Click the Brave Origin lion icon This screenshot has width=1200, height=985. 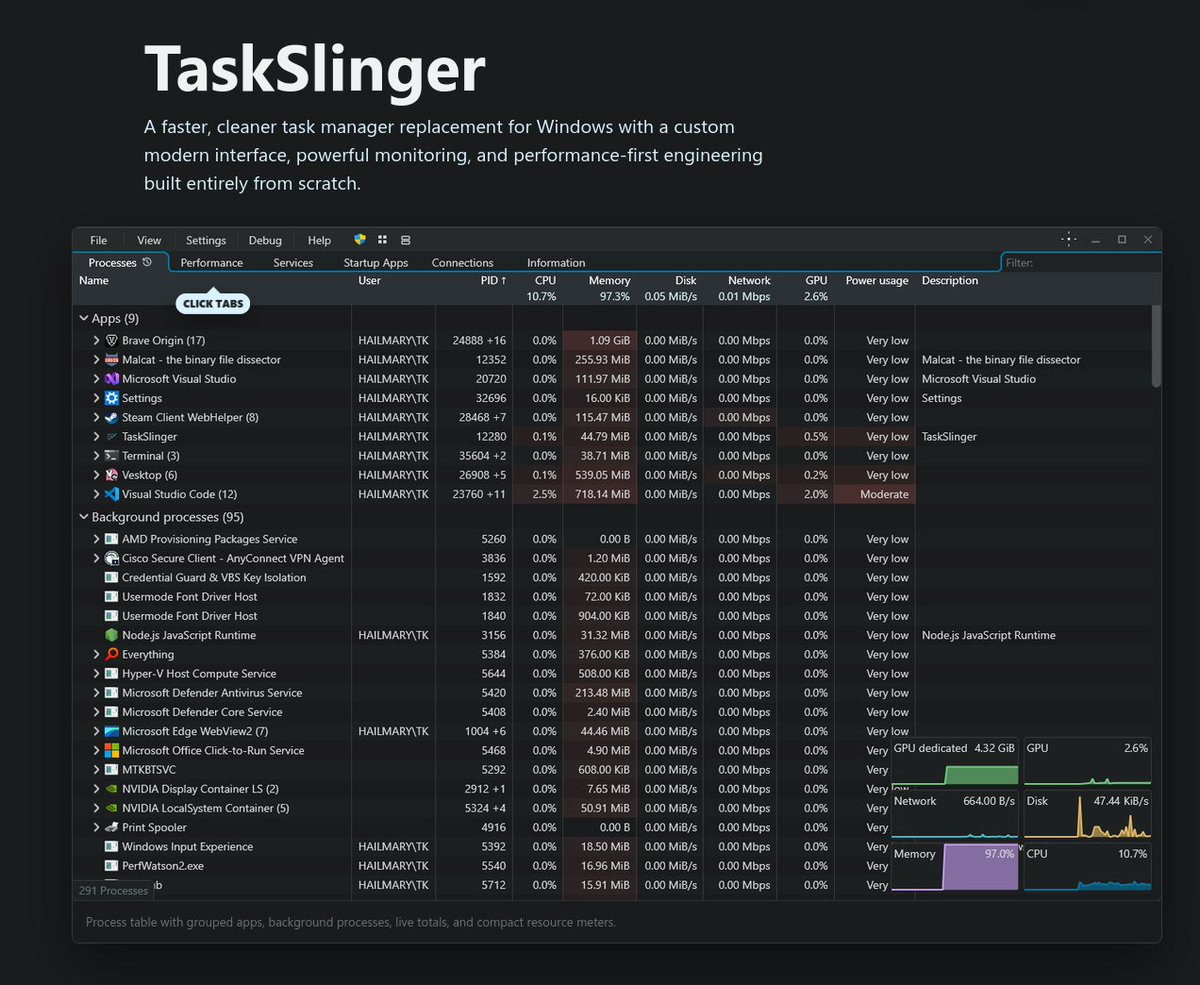(x=112, y=340)
